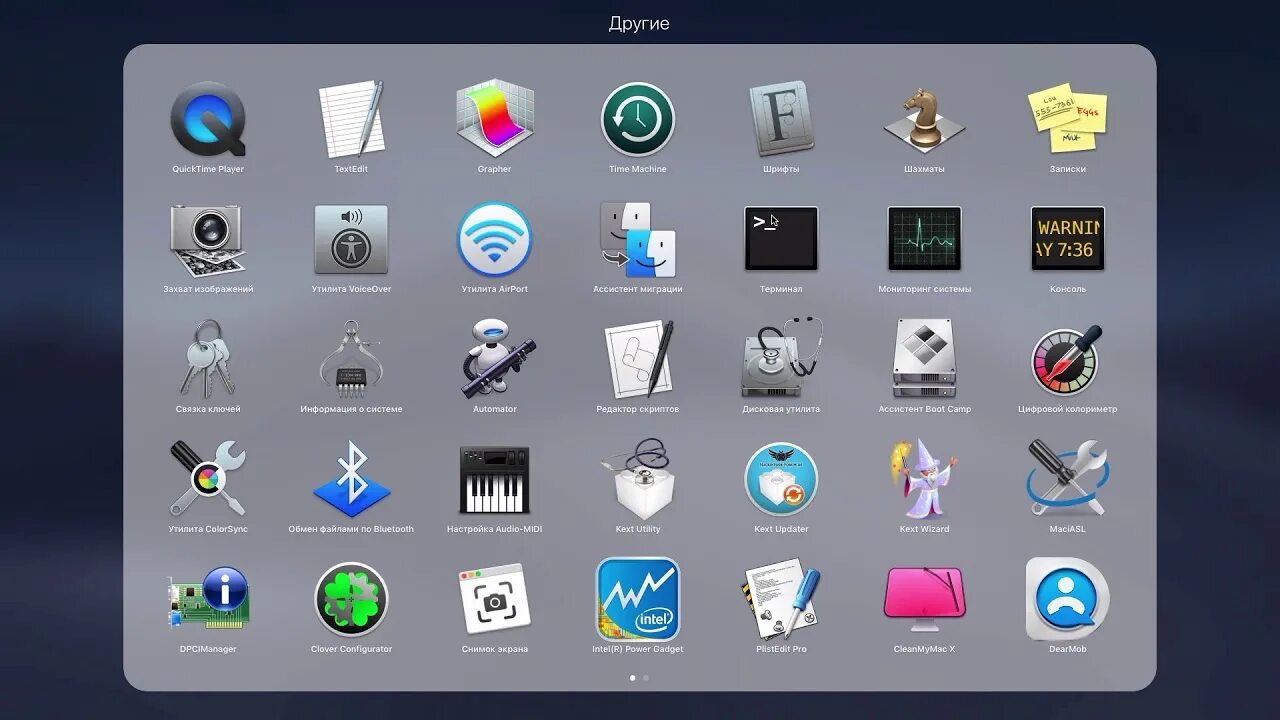This screenshot has width=1280, height=720.
Task: Launch Захват изображений app
Action: 208,240
